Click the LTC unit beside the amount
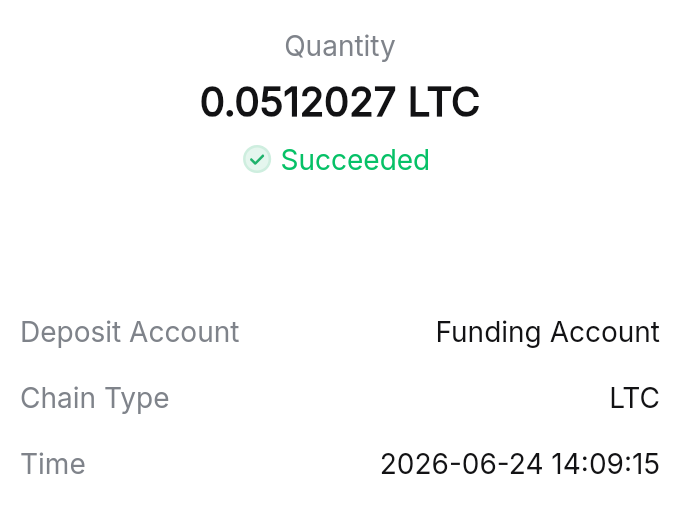 pos(444,102)
